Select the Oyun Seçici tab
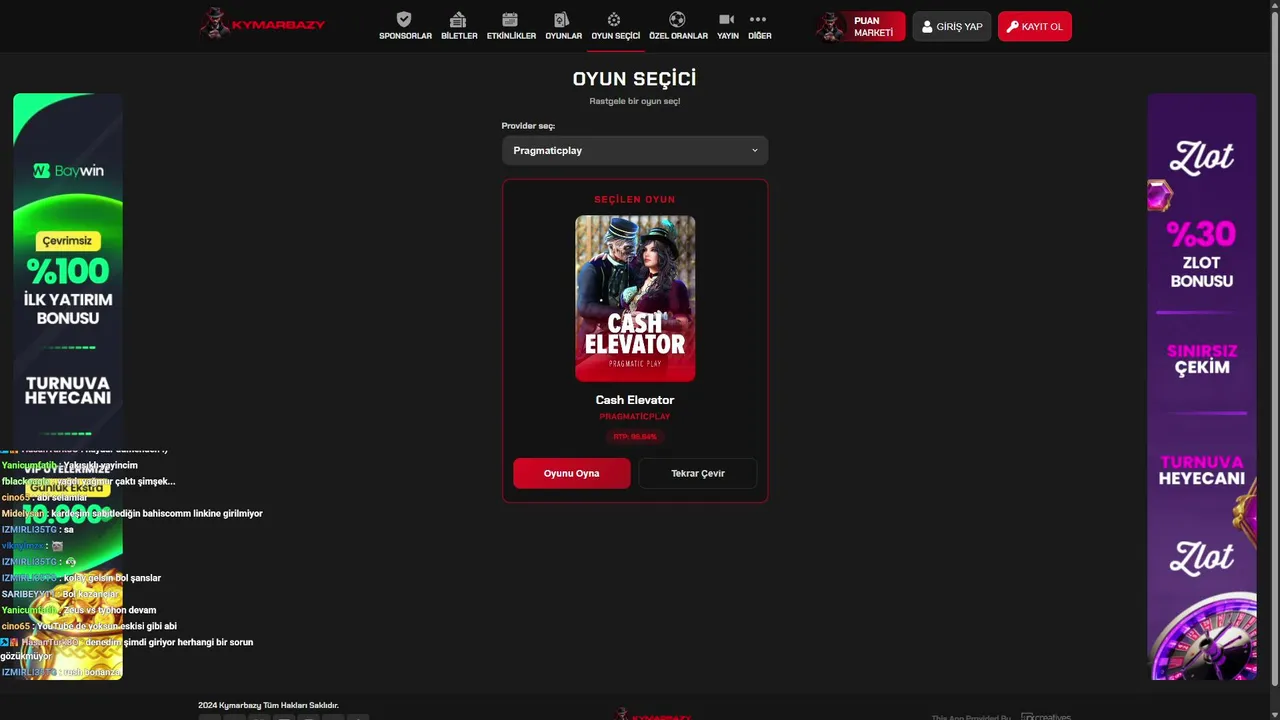The width and height of the screenshot is (1280, 720). coord(615,26)
